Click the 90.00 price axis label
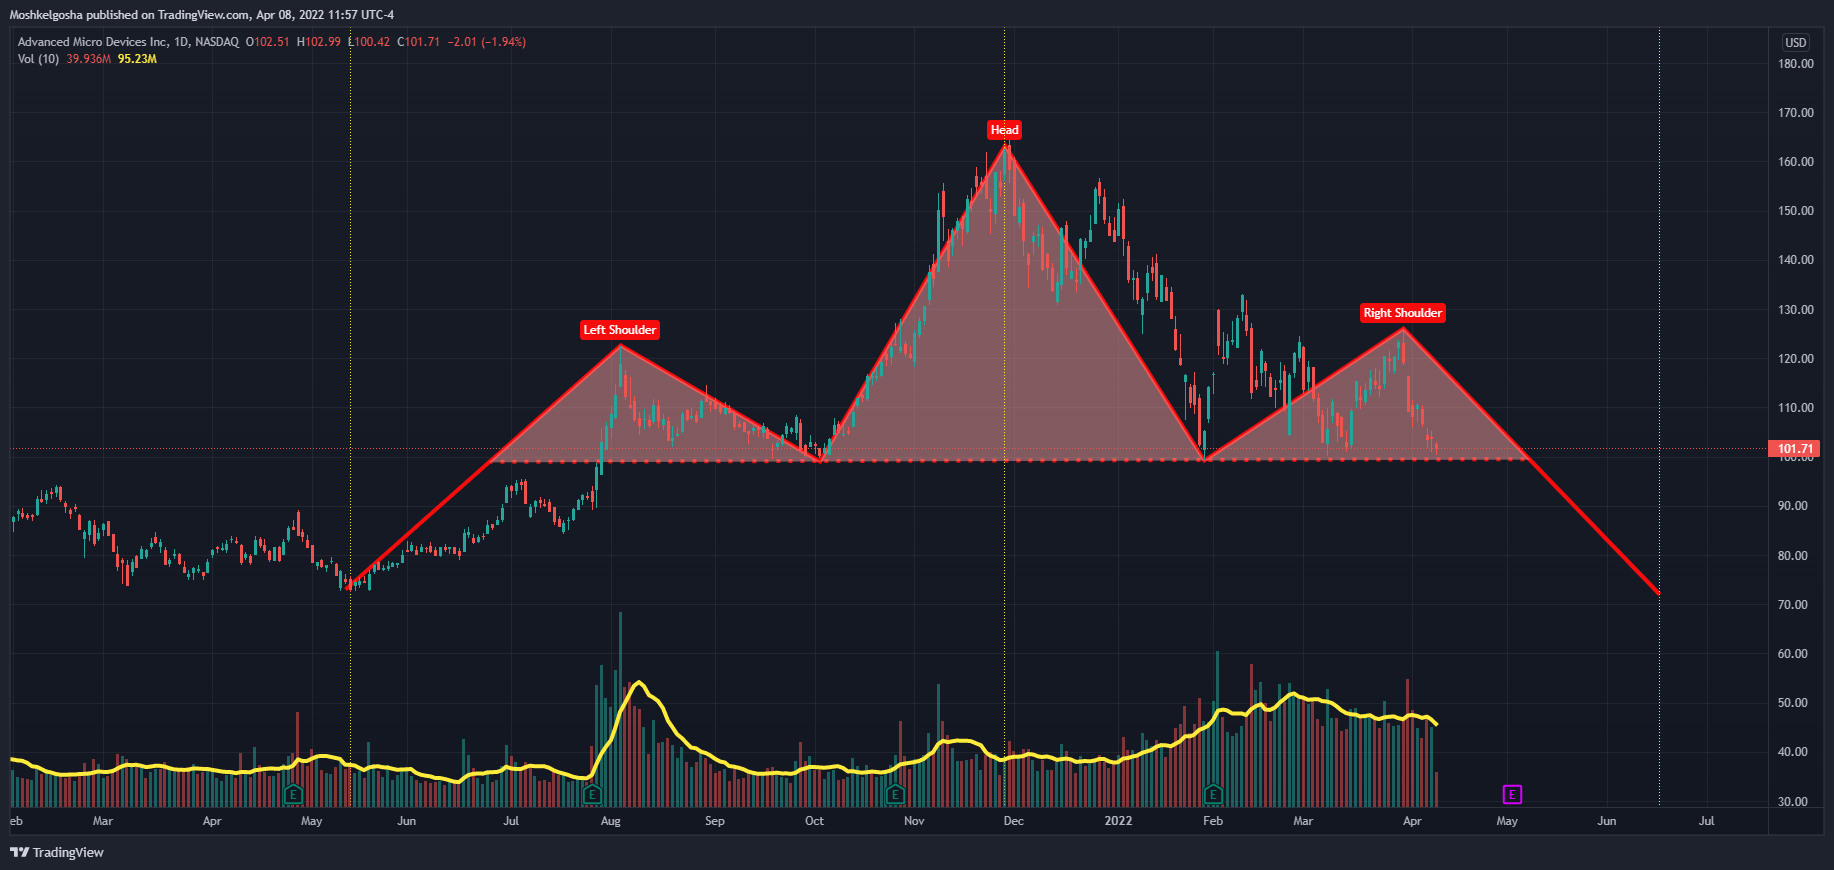The width and height of the screenshot is (1834, 870). (x=1793, y=506)
